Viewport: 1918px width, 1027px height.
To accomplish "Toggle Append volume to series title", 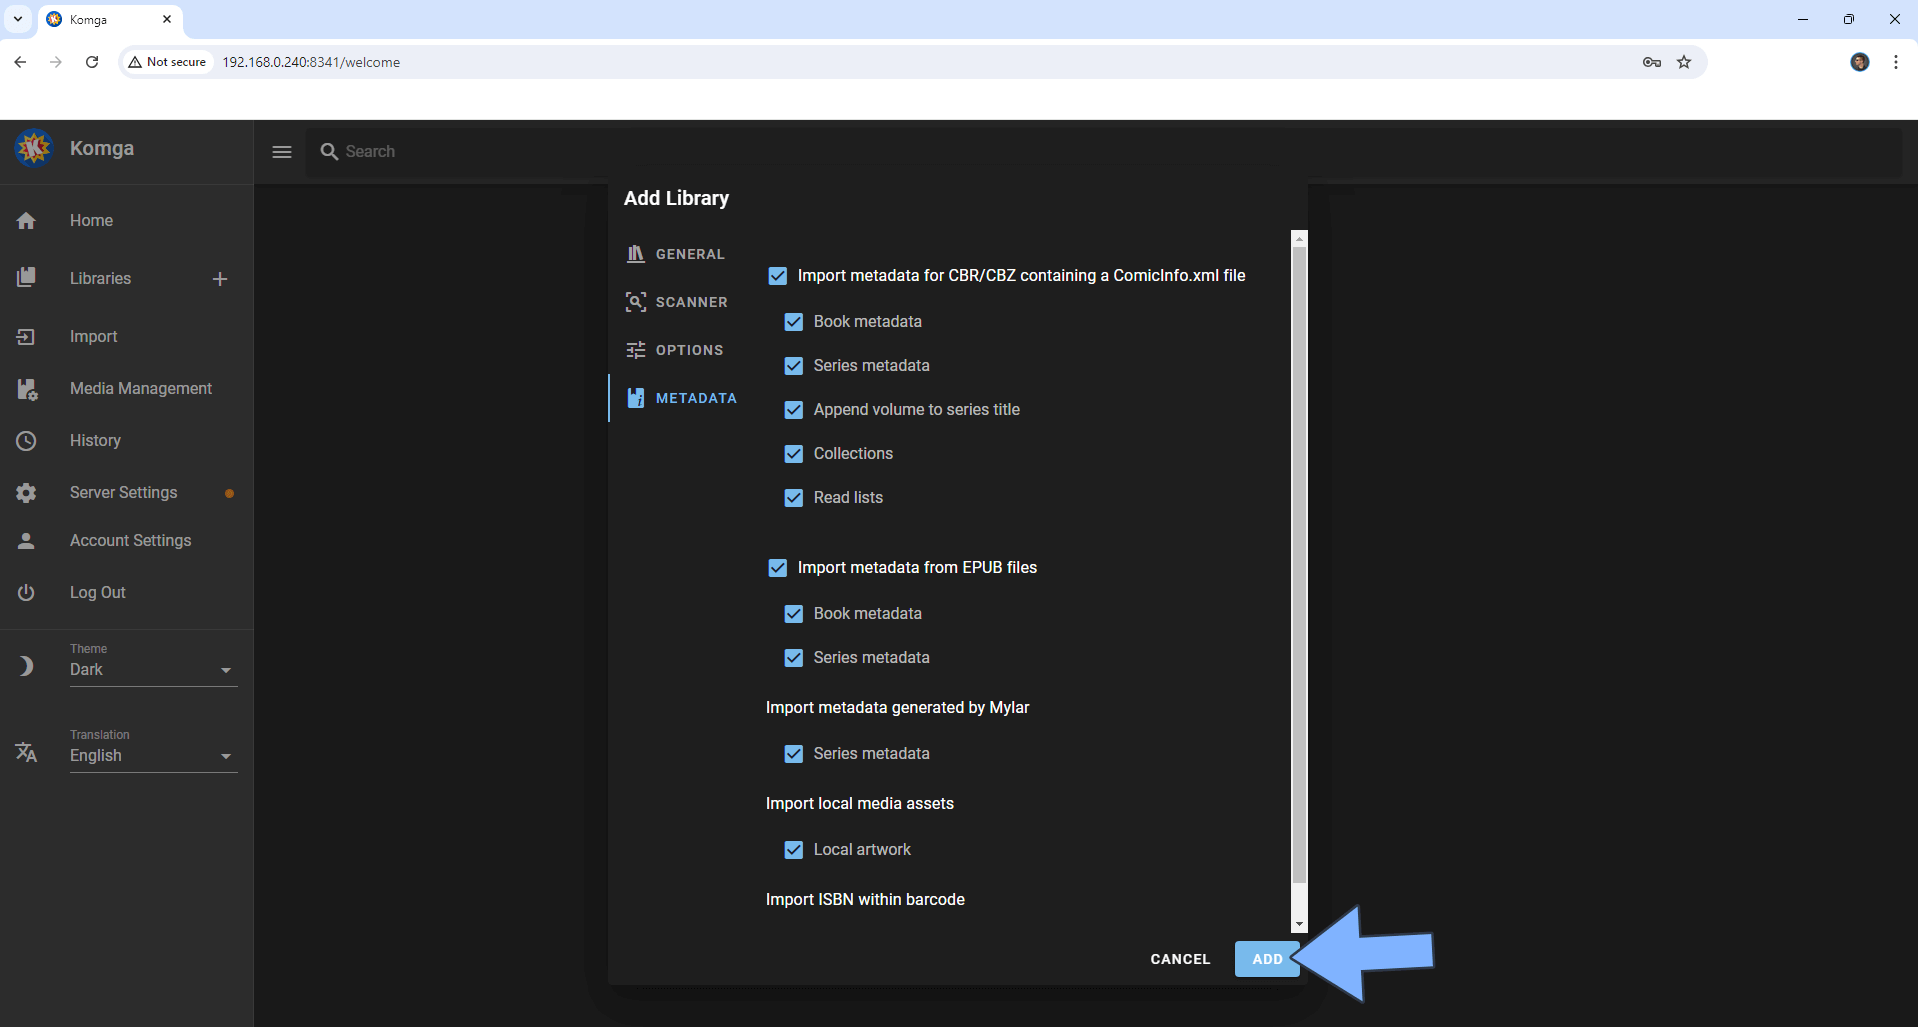I will pos(793,410).
